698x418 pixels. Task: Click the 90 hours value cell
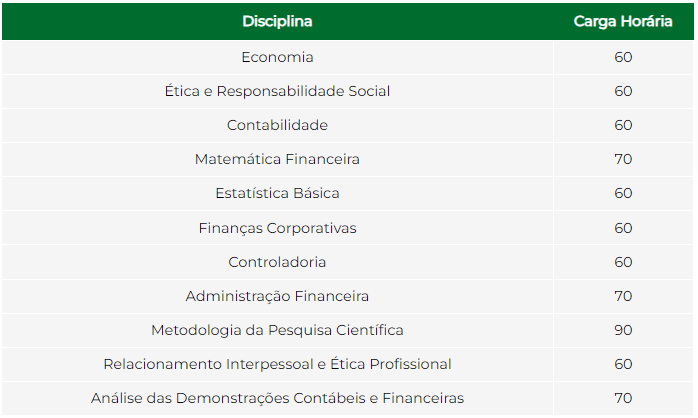623,330
